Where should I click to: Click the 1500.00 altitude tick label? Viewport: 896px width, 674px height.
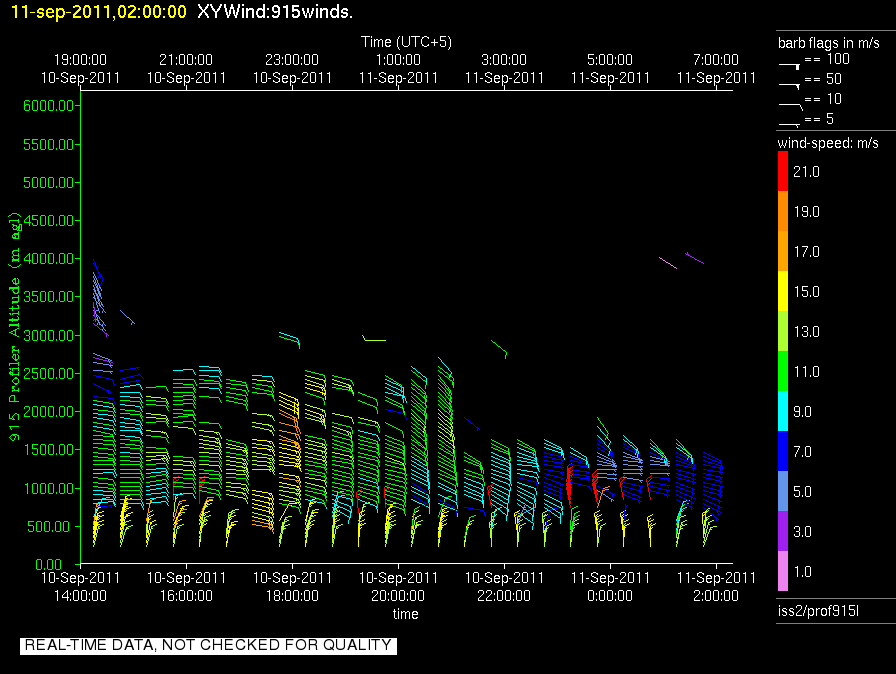[49, 450]
